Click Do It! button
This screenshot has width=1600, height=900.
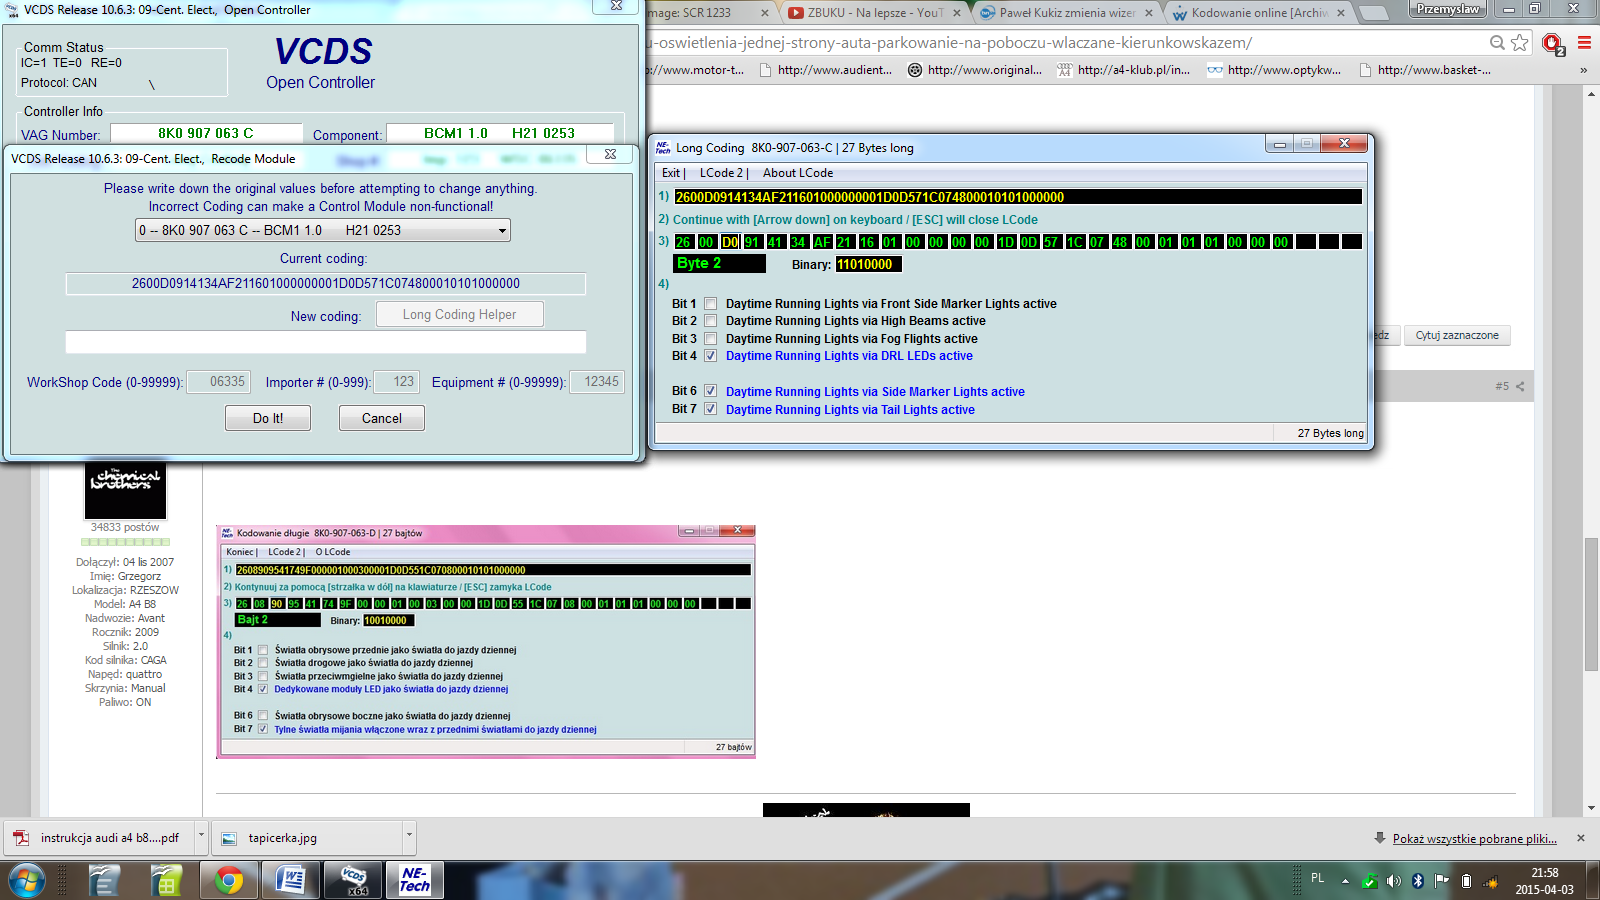(x=268, y=418)
